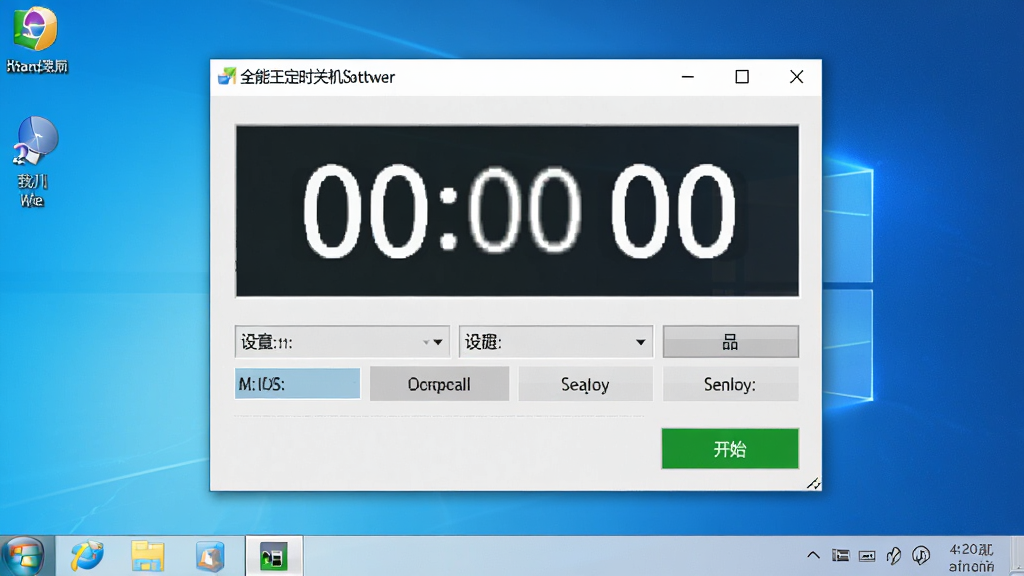Select the second desktop shortcut icon

pos(33,162)
